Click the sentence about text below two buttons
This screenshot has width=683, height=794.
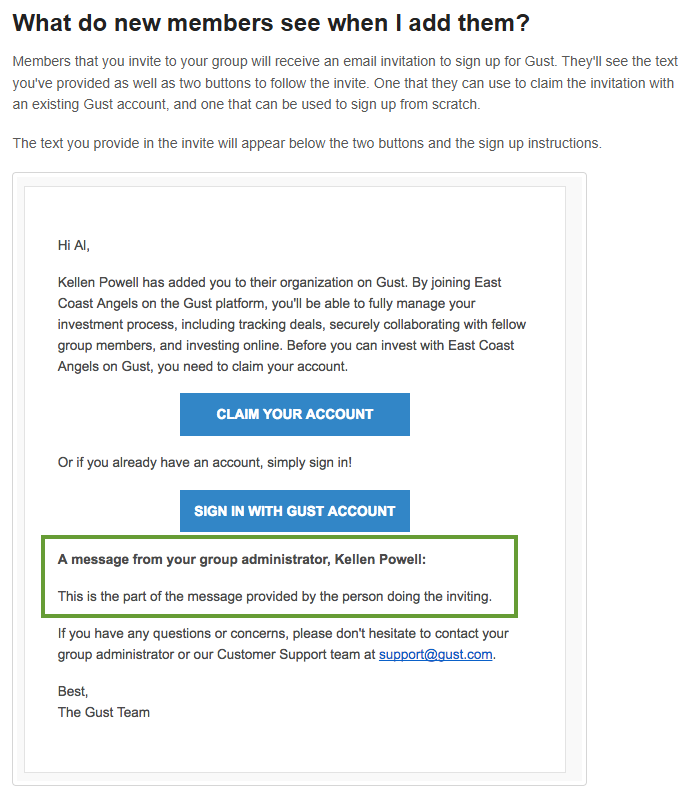pos(307,143)
